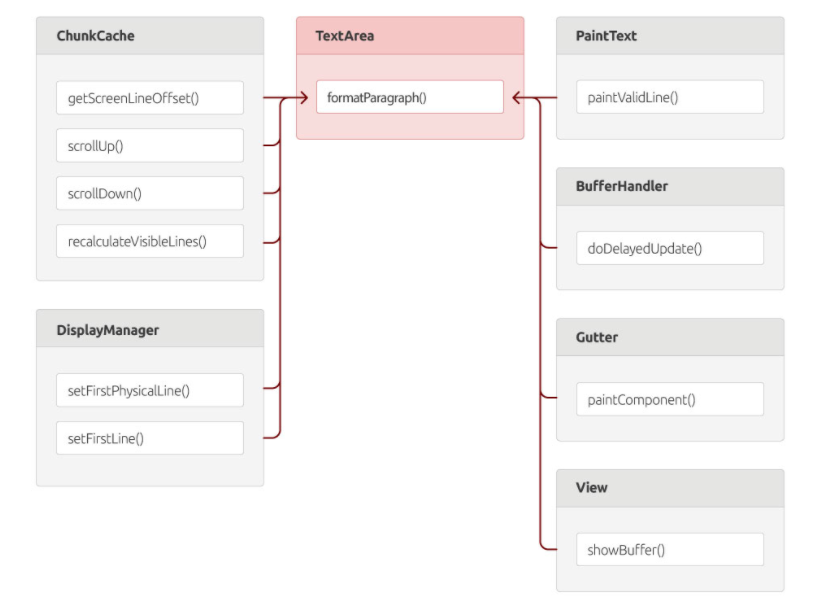
Task: Click the View class header
Action: pos(670,488)
